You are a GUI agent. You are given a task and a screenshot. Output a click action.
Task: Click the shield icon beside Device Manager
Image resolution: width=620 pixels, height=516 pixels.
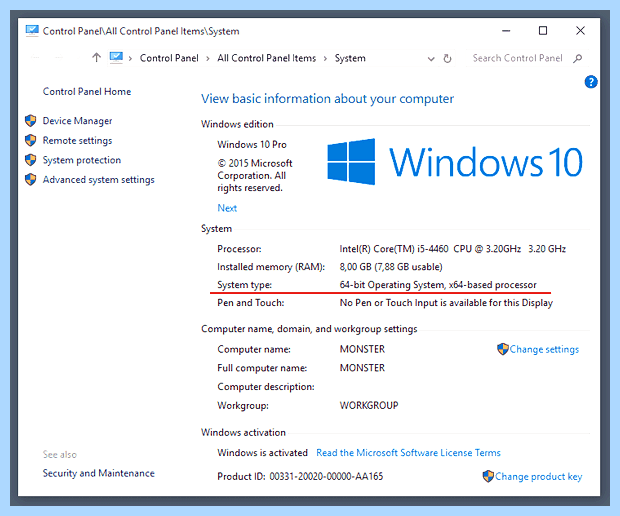[x=30, y=121]
